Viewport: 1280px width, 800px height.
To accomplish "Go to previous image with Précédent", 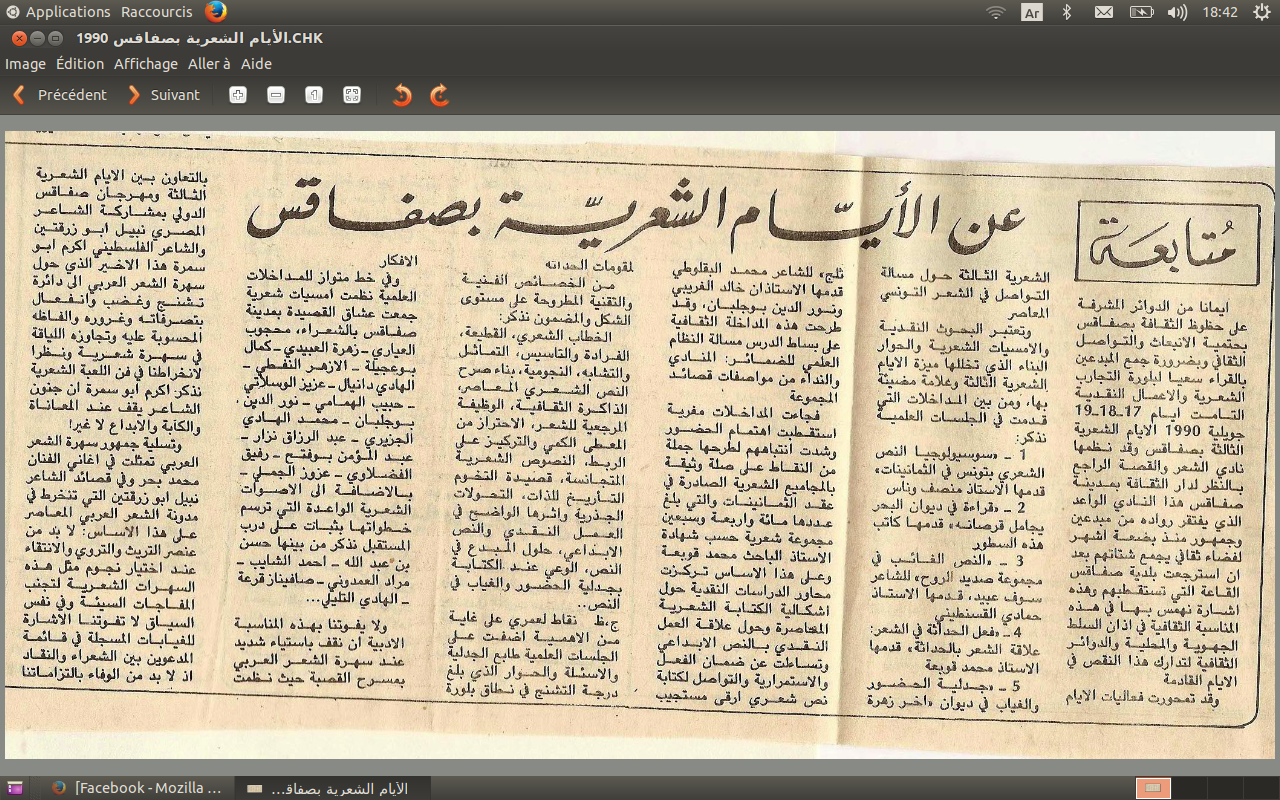I will point(59,95).
